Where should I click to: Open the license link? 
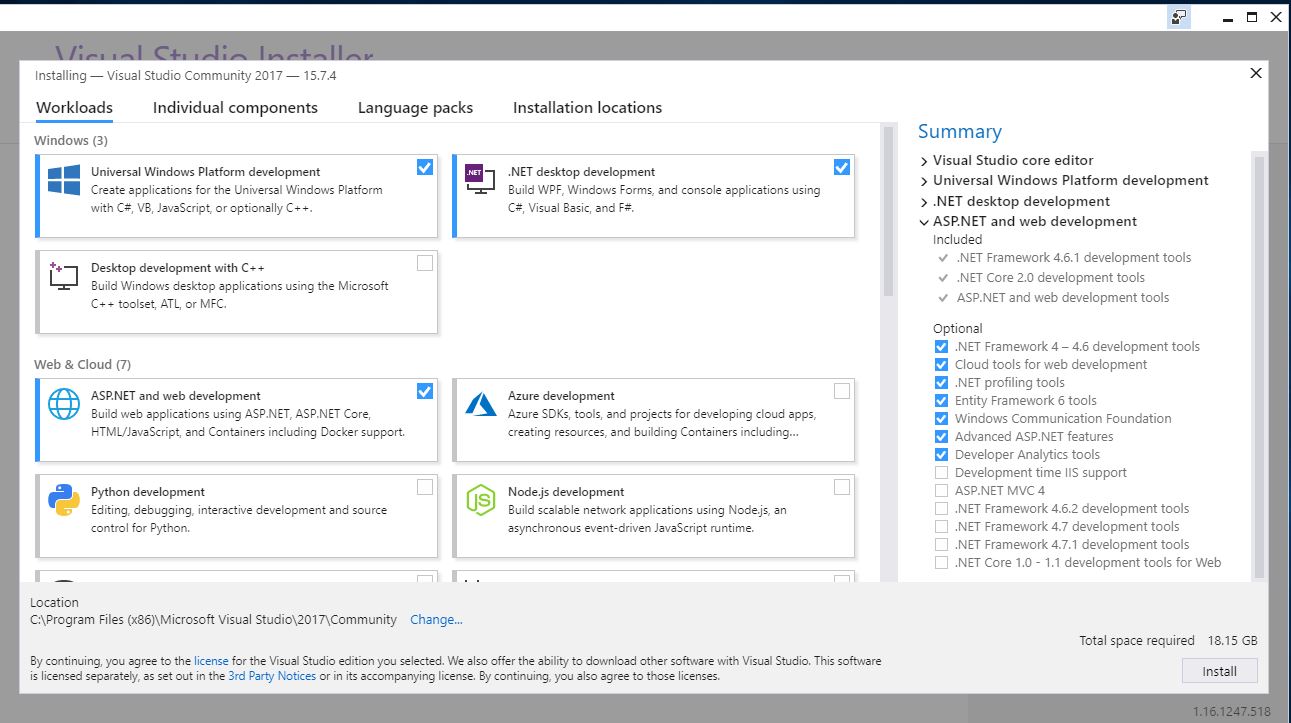point(211,661)
